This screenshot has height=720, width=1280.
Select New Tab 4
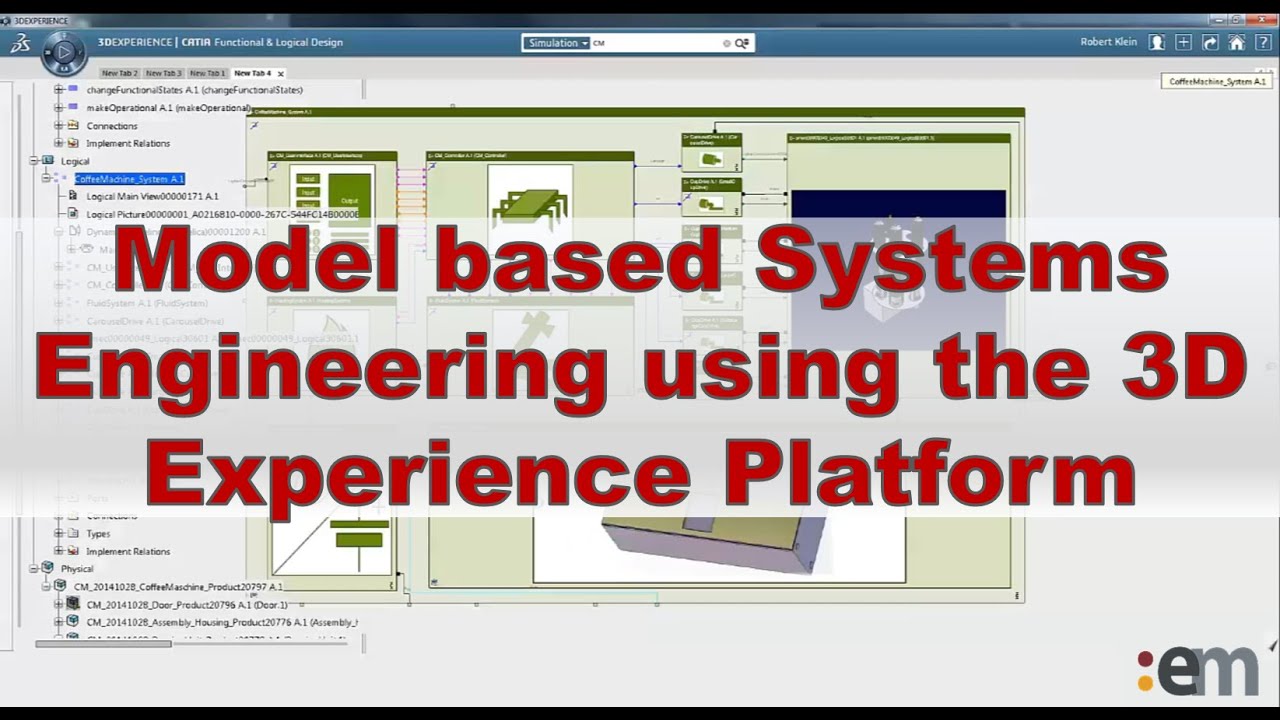[x=252, y=73]
